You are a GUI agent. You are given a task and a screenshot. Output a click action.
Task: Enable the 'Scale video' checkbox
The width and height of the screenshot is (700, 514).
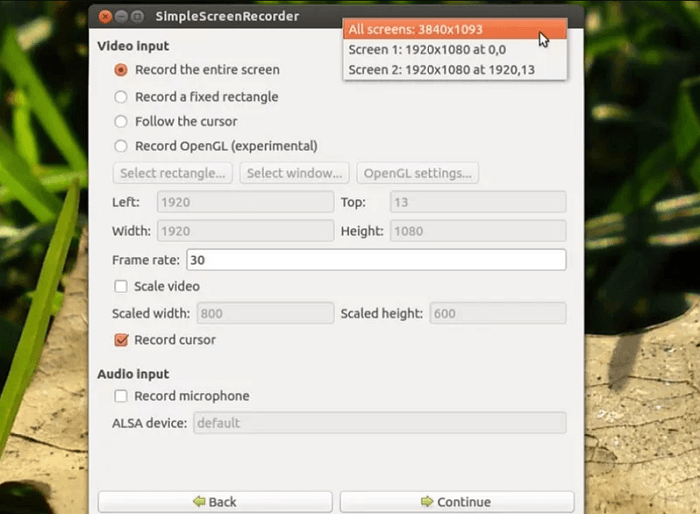pyautogui.click(x=121, y=287)
